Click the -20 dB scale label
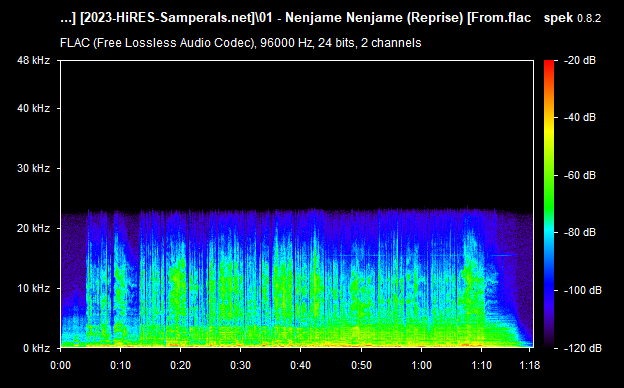Screen dimensions: 624x388 [x=580, y=60]
